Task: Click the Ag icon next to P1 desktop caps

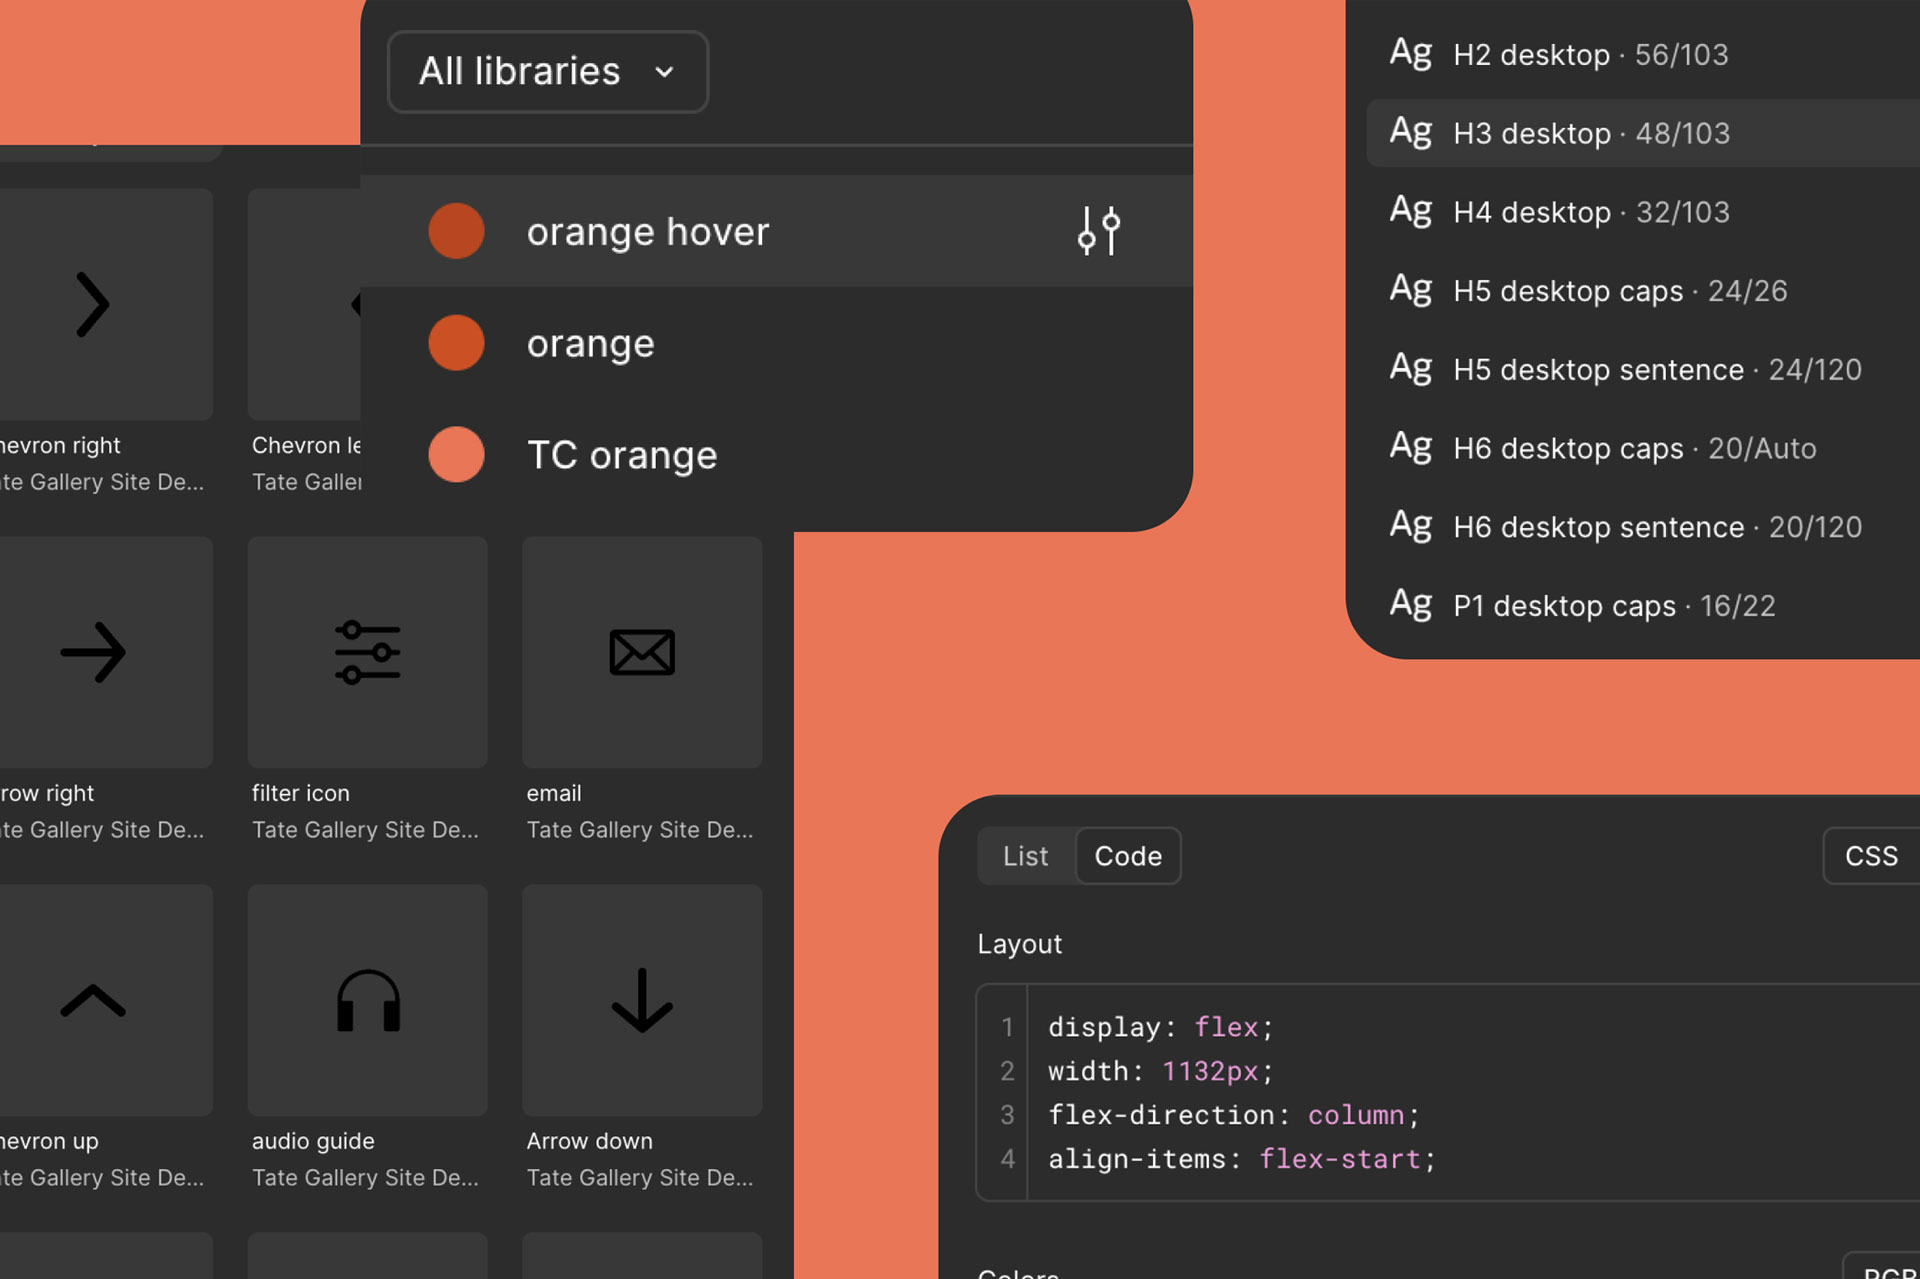Action: [1411, 604]
